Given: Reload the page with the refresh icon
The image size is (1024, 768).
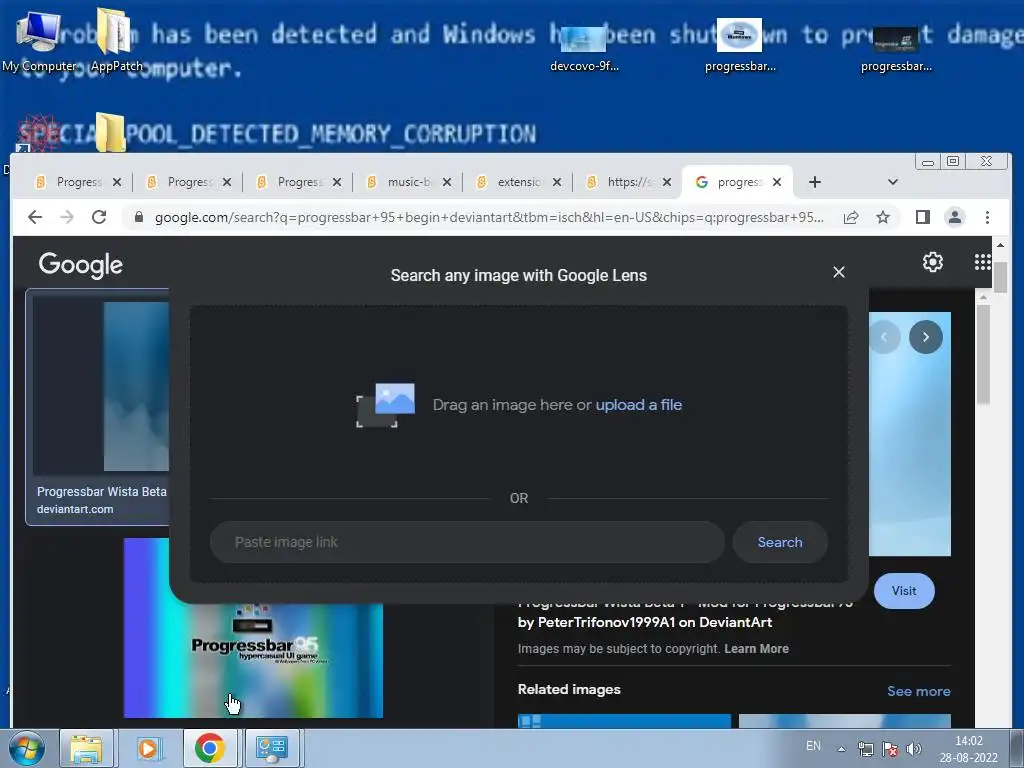Looking at the screenshot, I should click(x=99, y=217).
